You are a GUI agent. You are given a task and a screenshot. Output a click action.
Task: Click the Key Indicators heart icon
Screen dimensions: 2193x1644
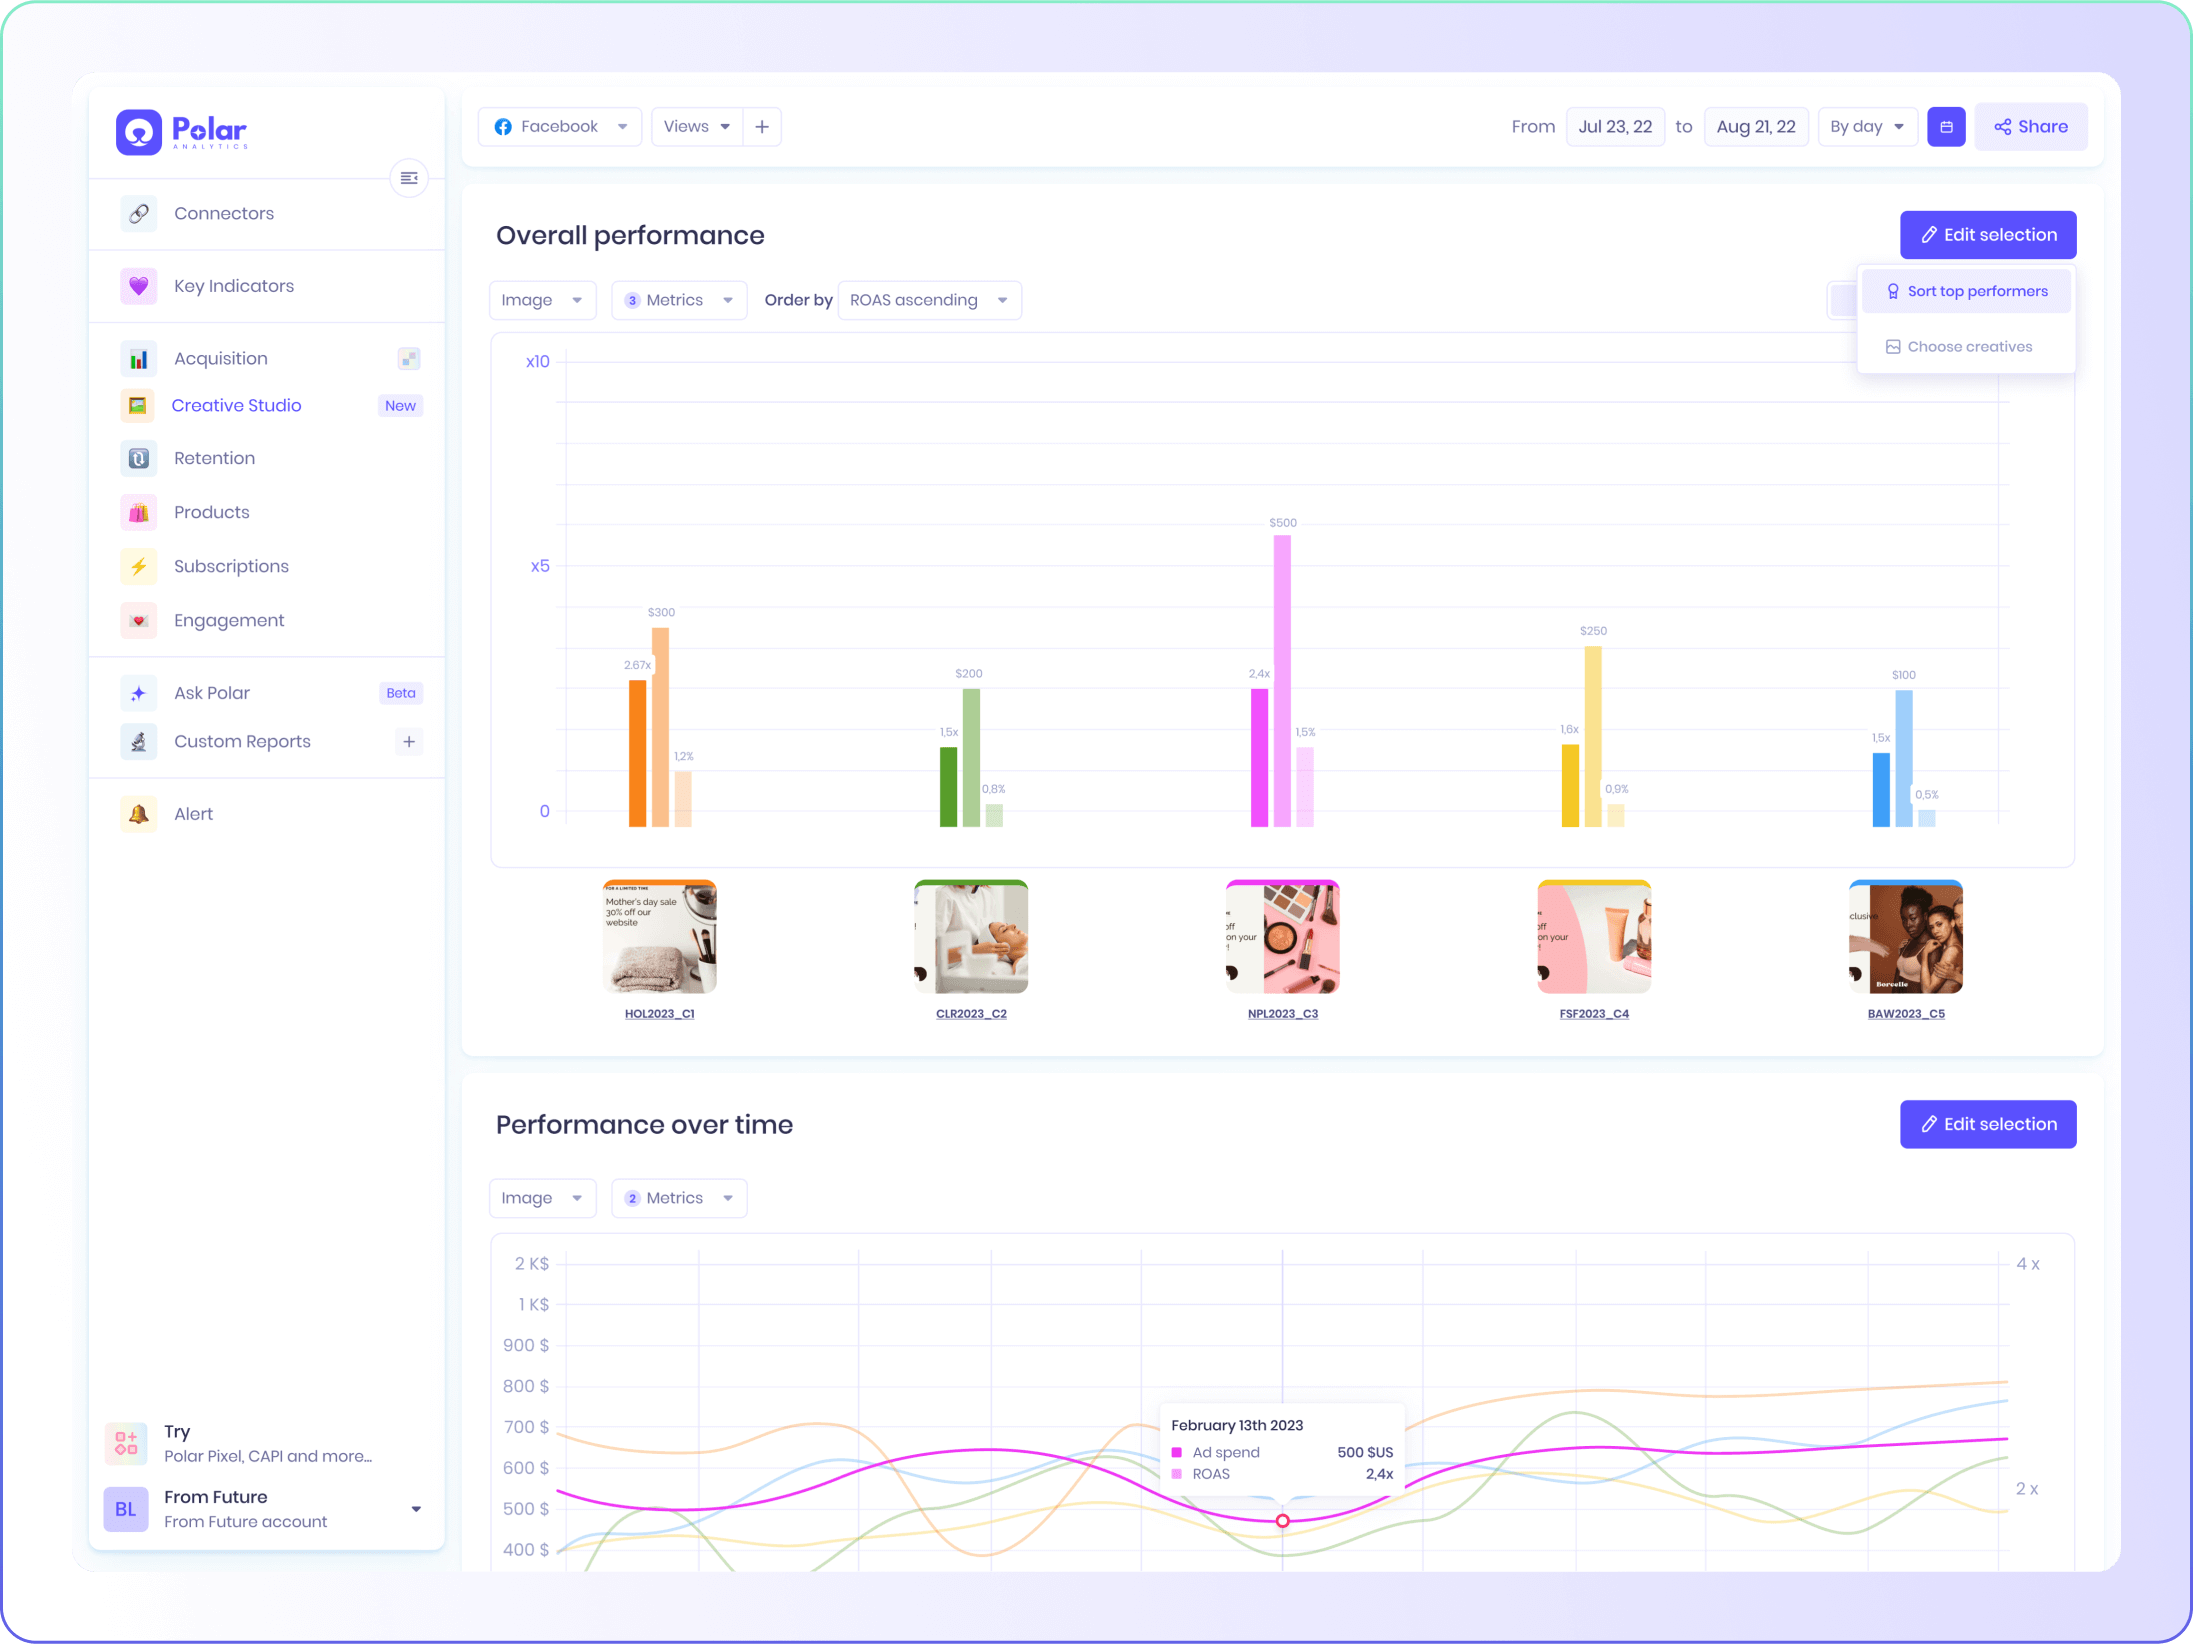[x=139, y=286]
